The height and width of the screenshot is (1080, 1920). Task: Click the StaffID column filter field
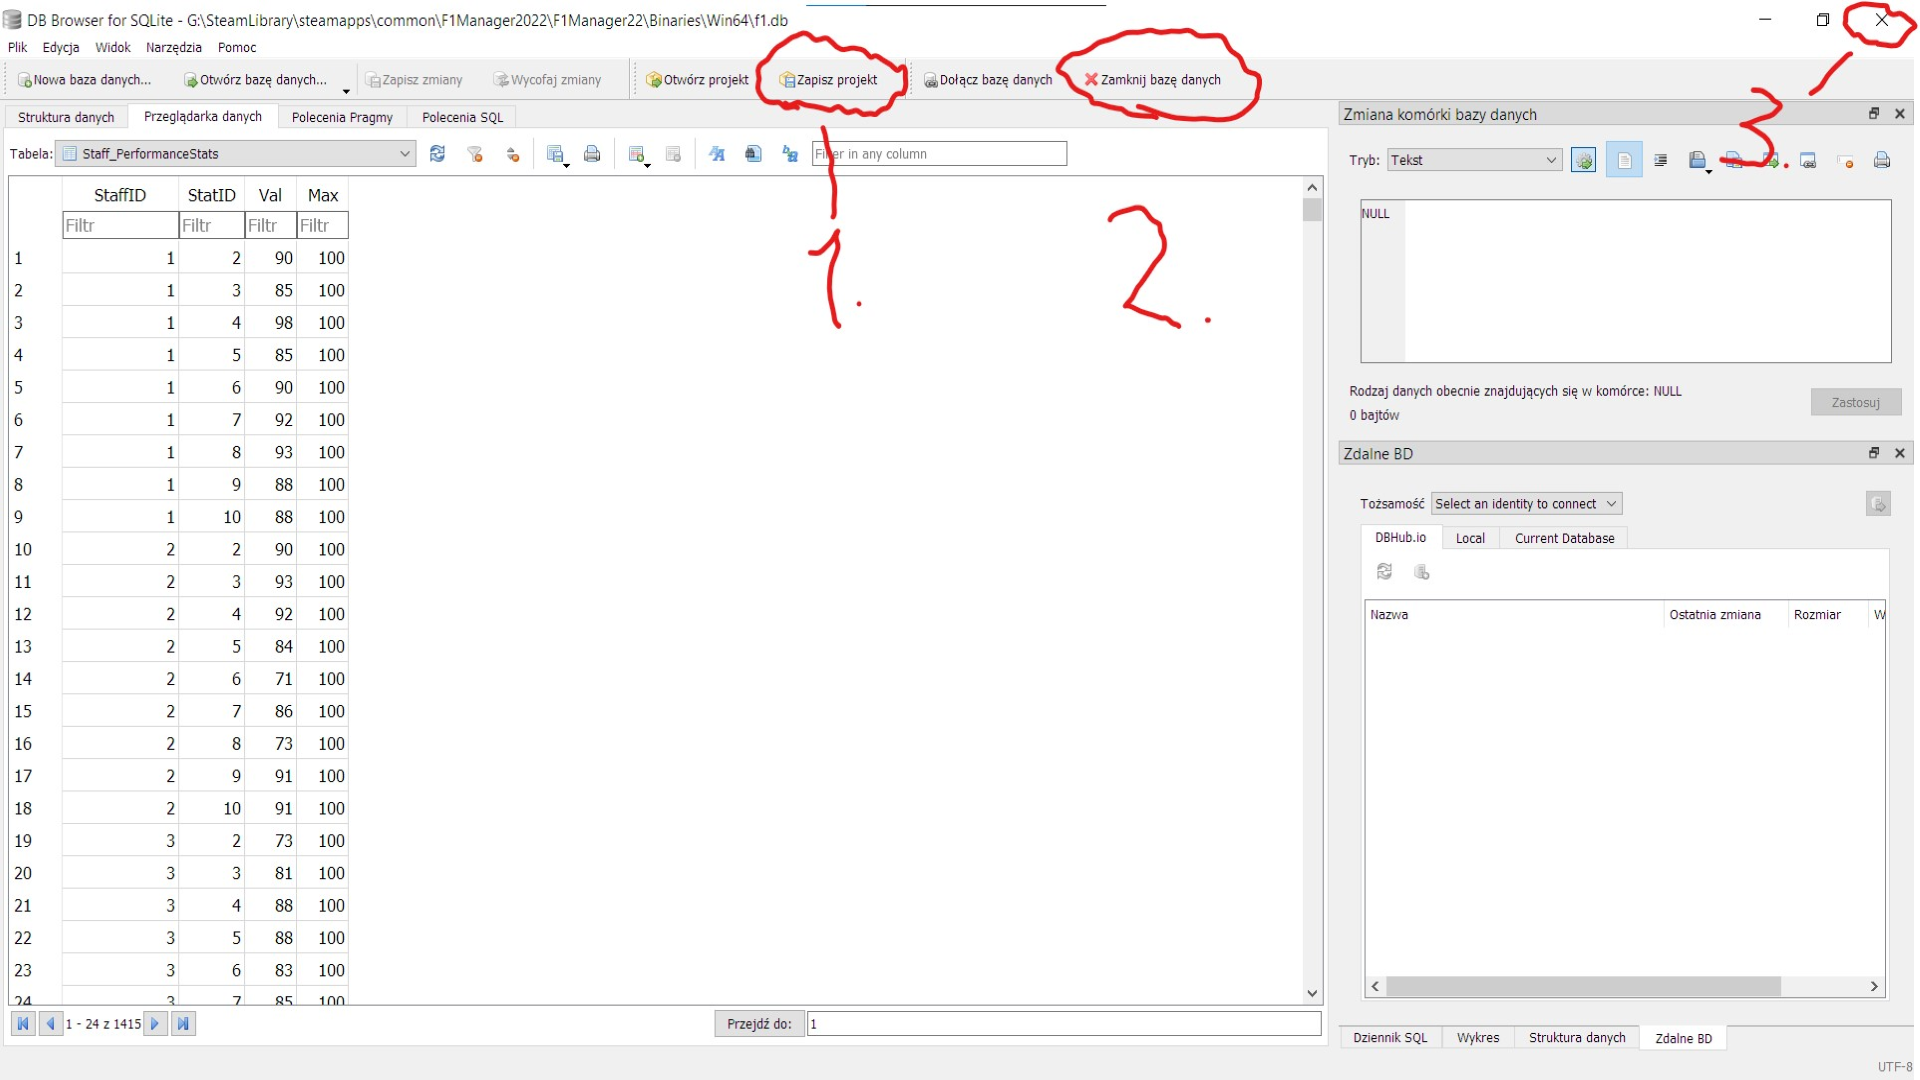[x=119, y=226]
